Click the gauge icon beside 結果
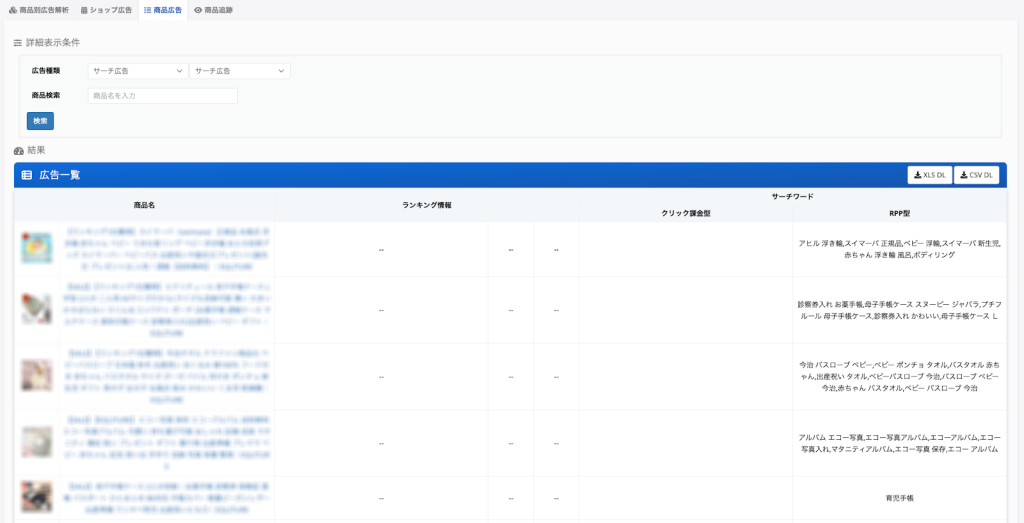 point(18,150)
